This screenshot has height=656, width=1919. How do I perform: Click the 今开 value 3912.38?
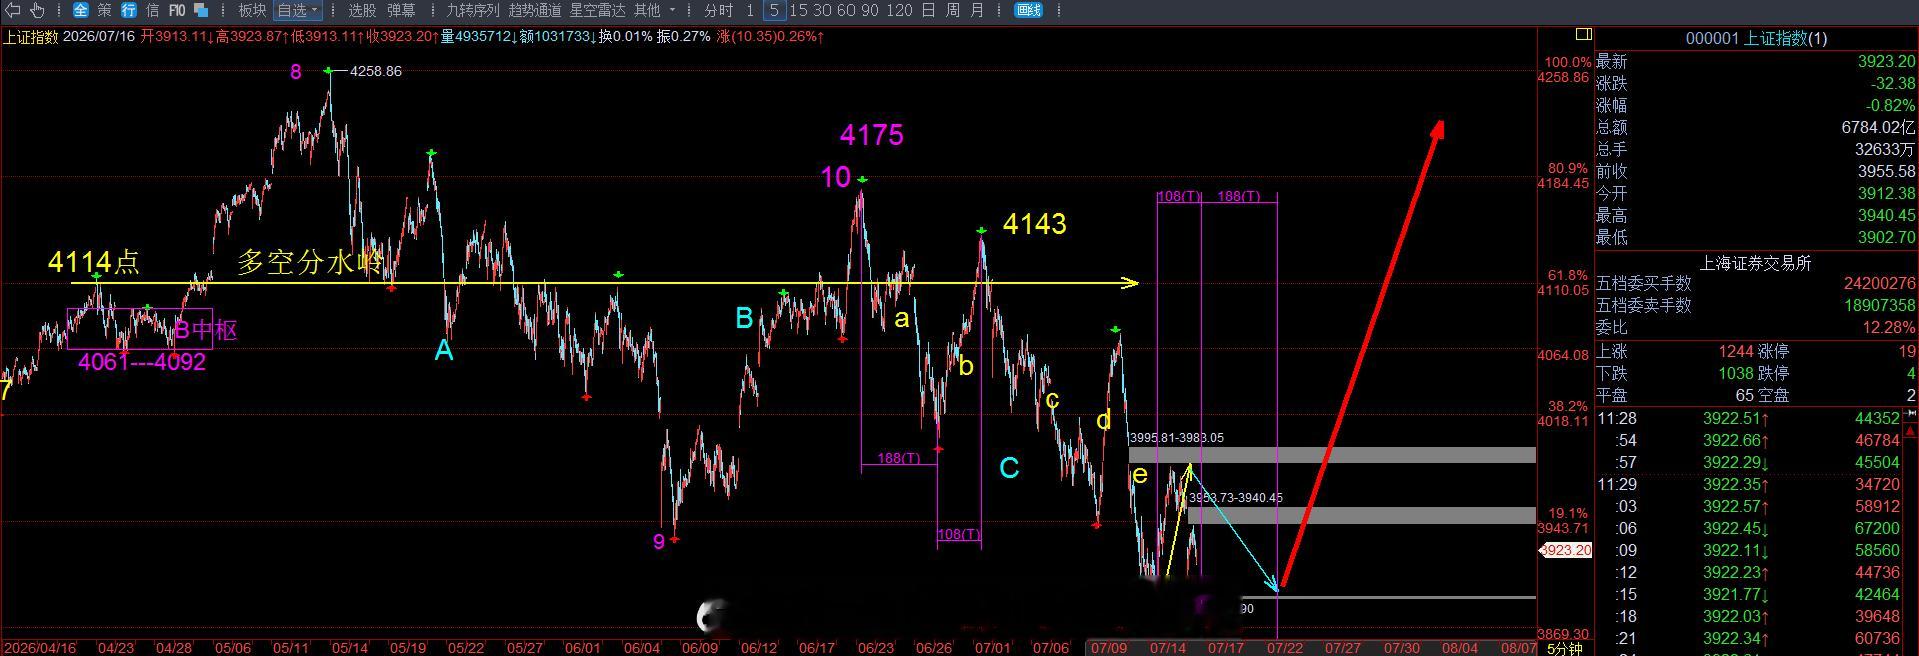1886,194
